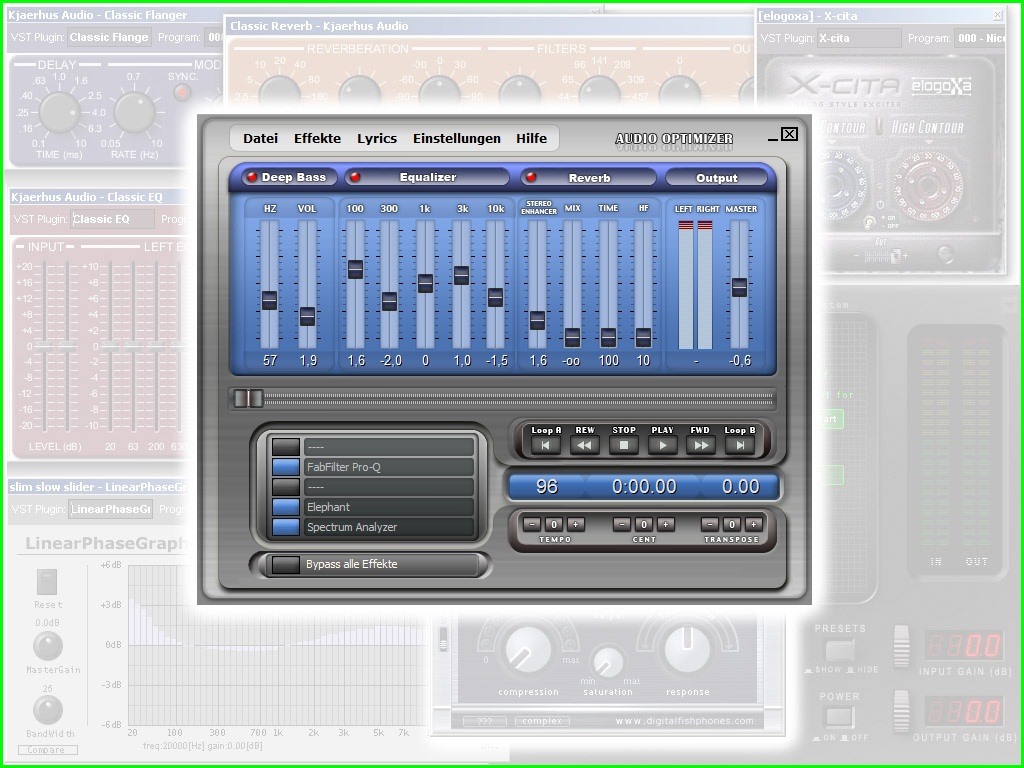Click the MASTER volume slider handle
Image resolution: width=1024 pixels, height=768 pixels.
click(739, 287)
